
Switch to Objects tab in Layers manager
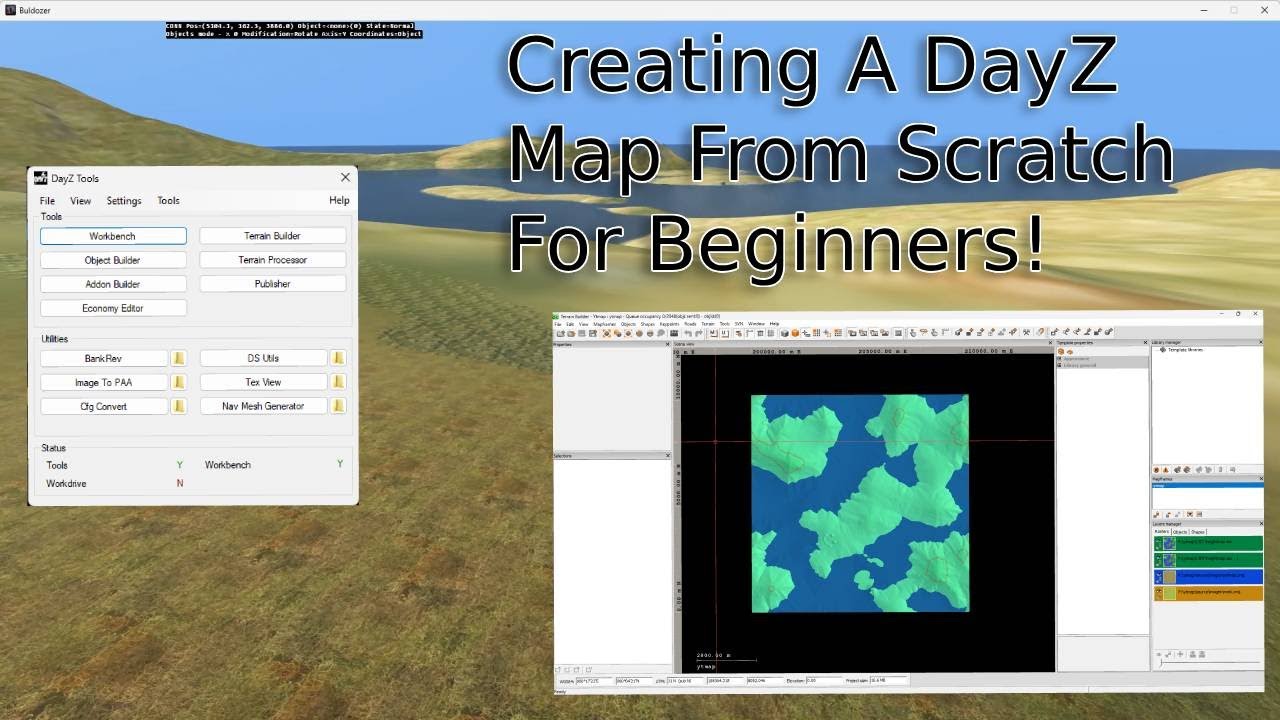[1180, 531]
